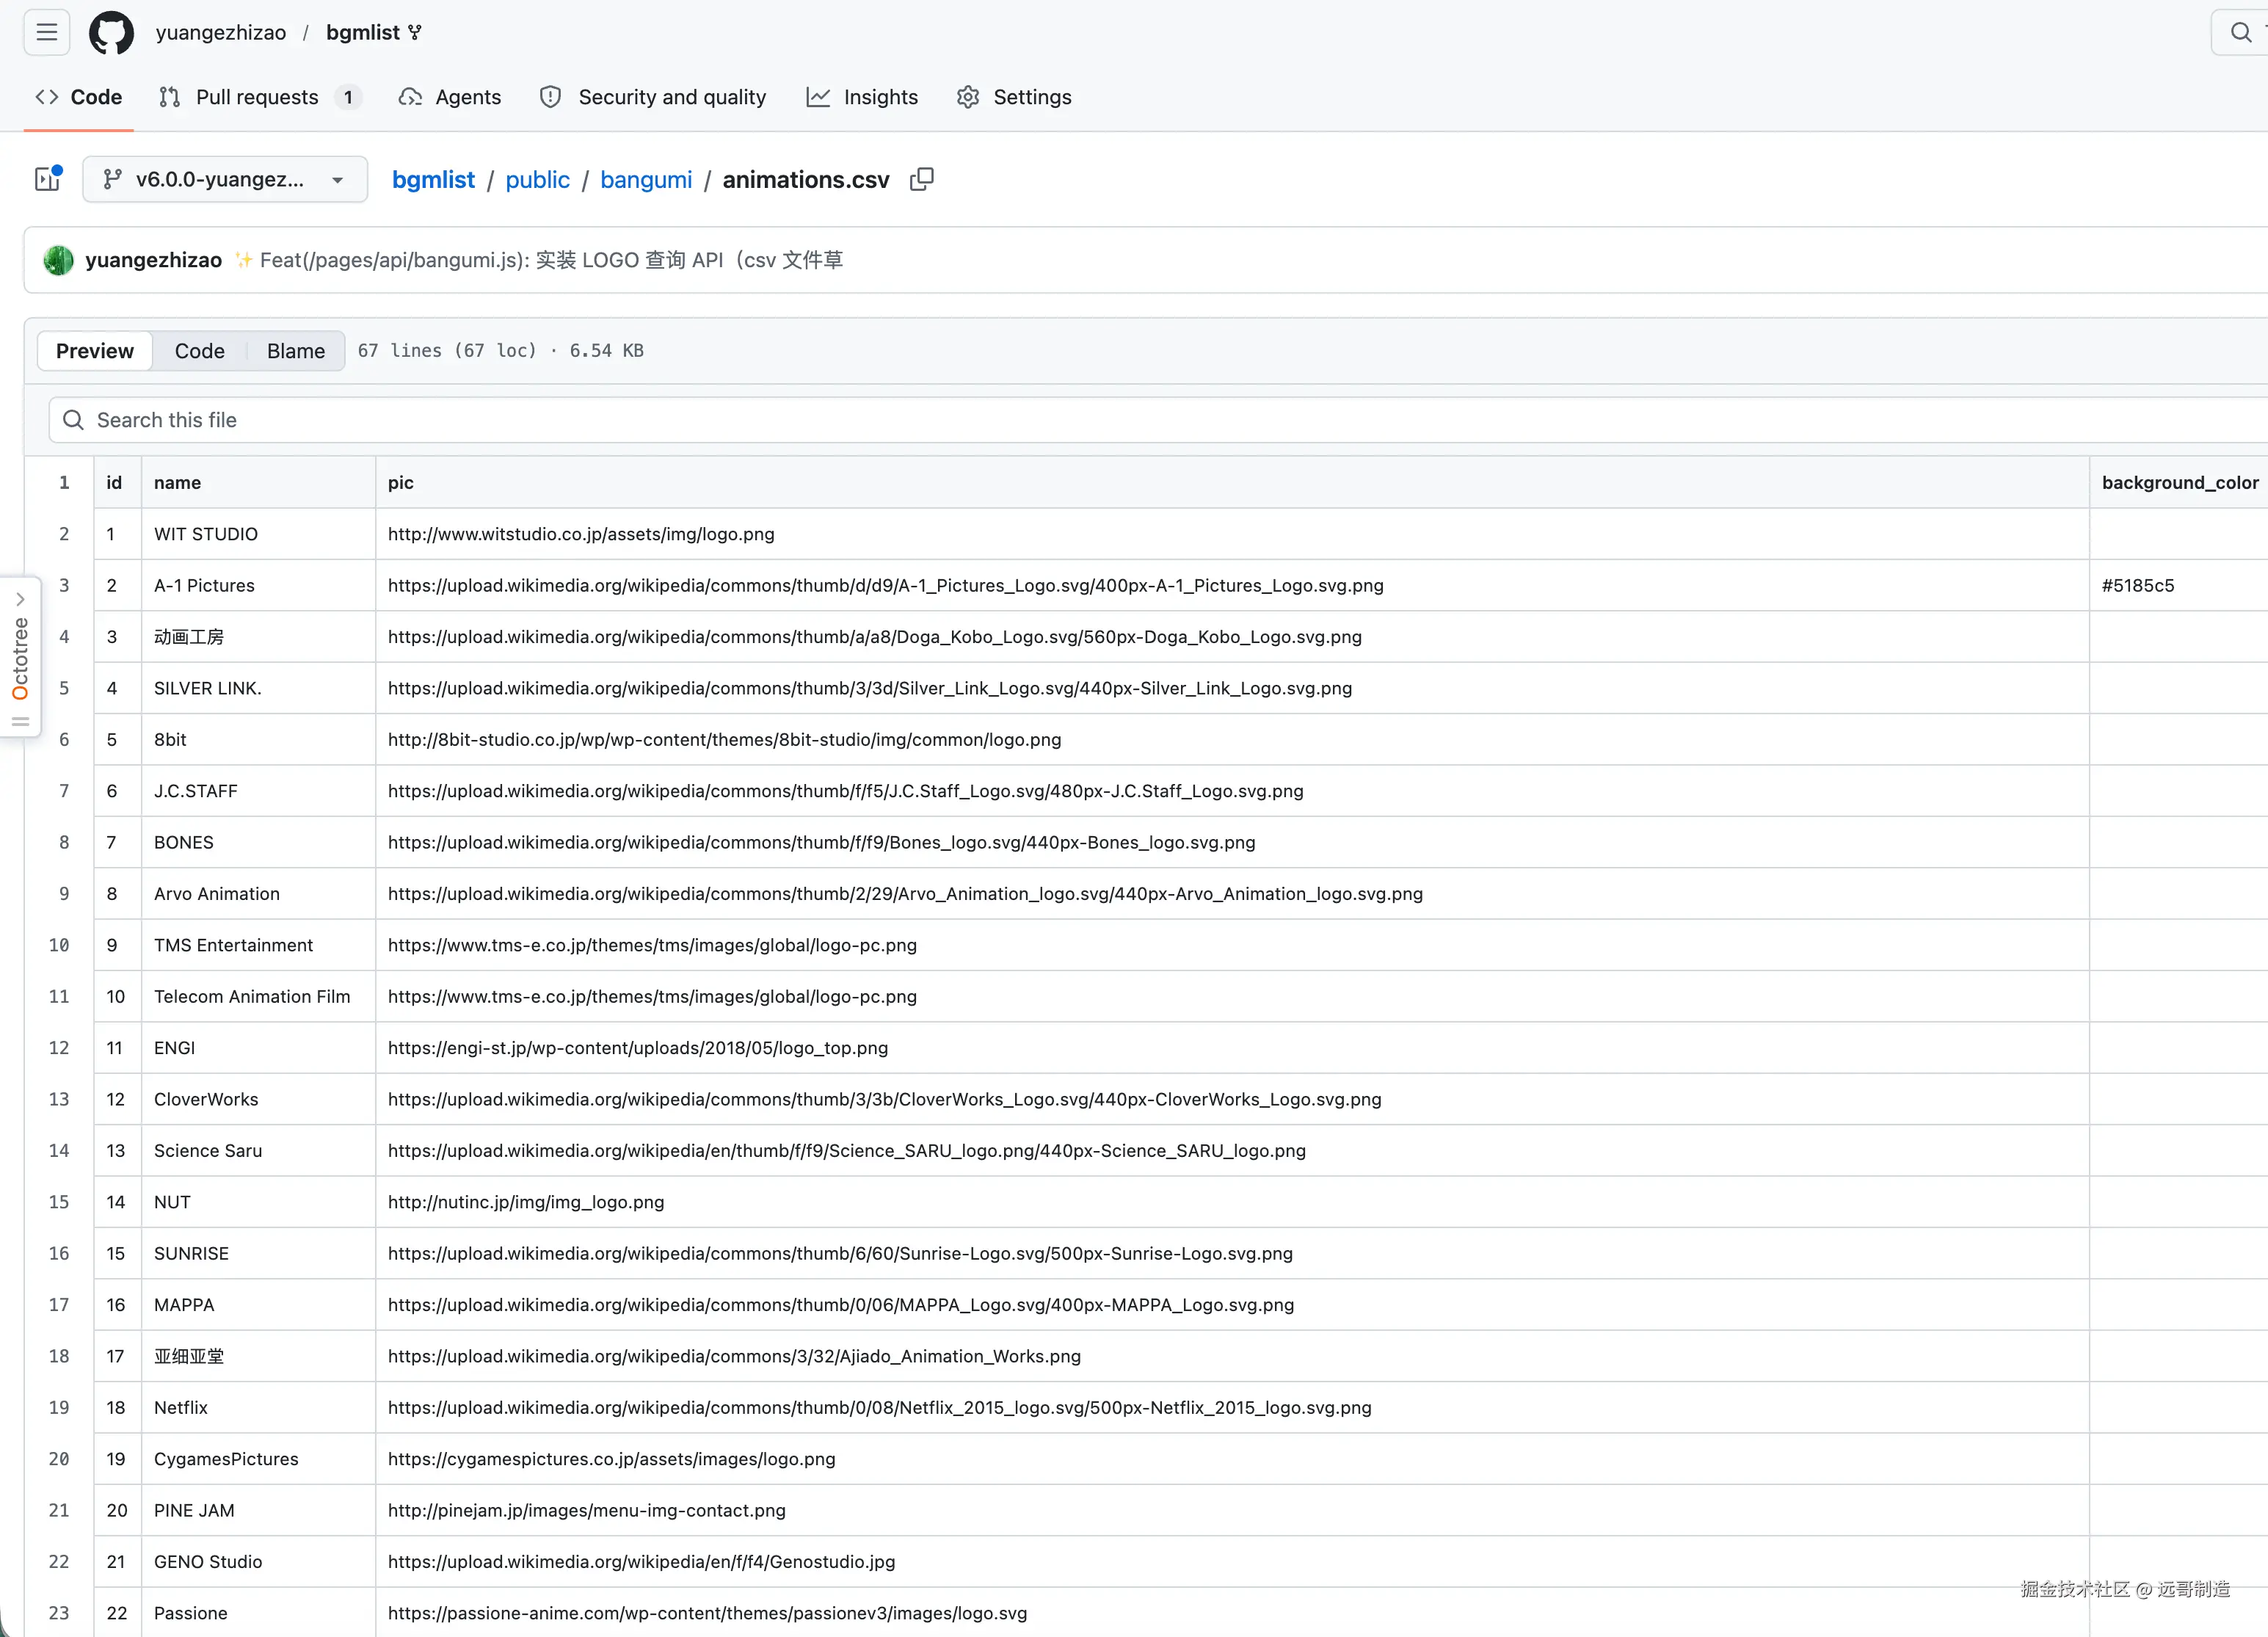Viewport: 2268px width, 1637px height.
Task: Select the 'PINE JAM' name cell
Action: coord(258,1510)
